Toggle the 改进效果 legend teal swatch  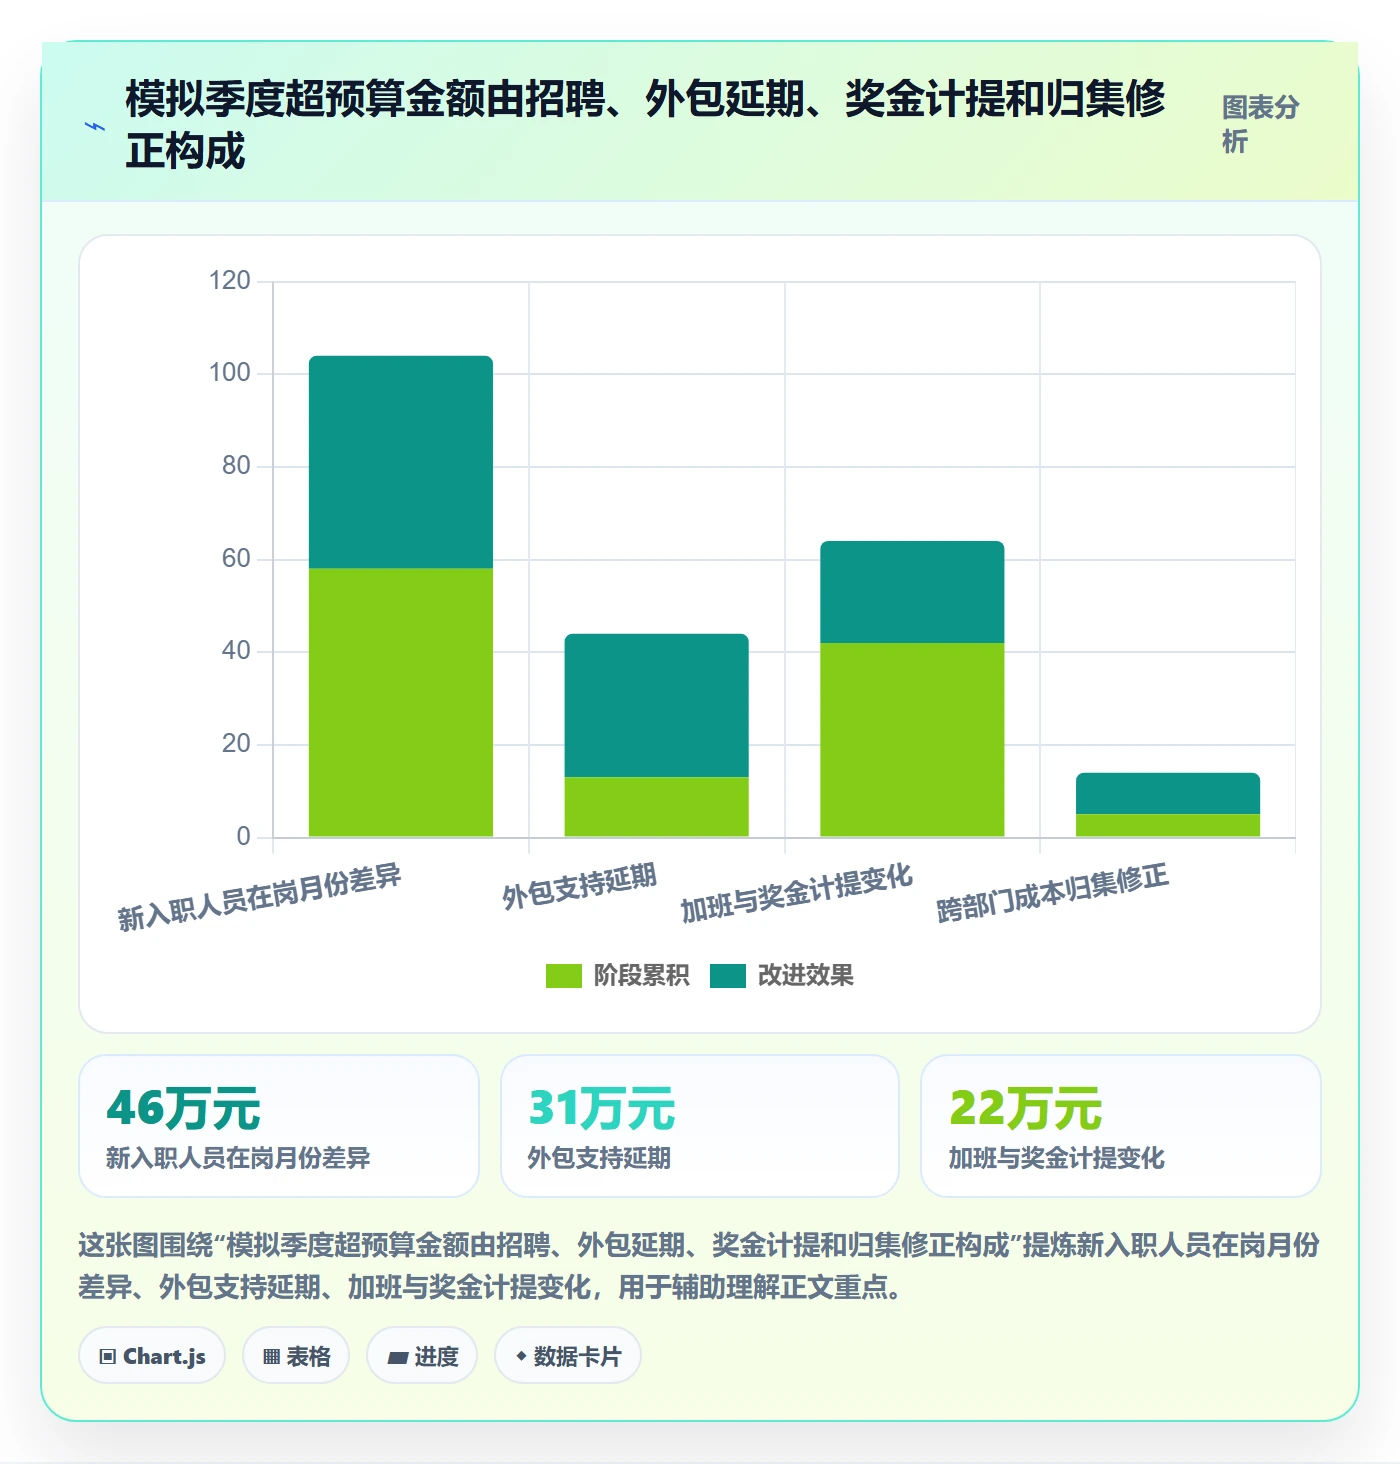[728, 976]
